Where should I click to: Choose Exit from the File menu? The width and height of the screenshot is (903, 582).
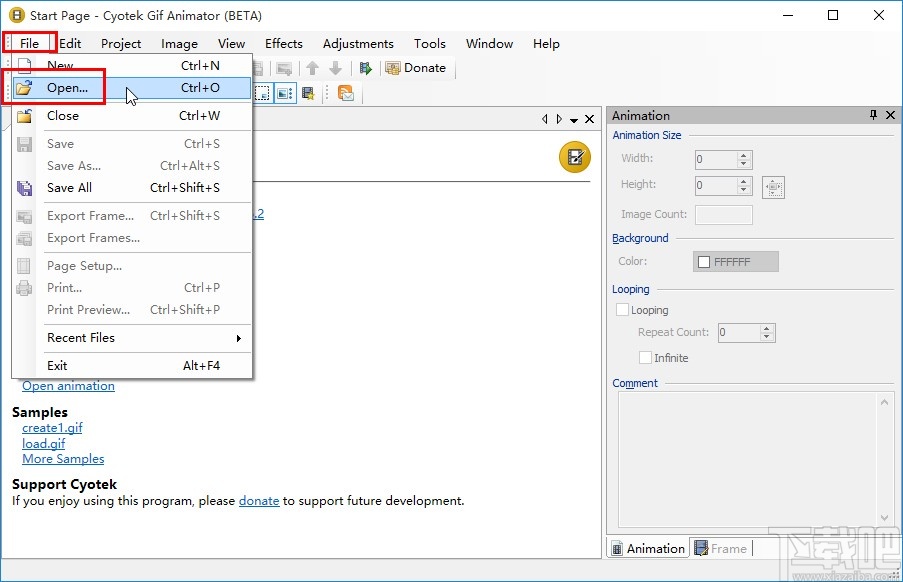tap(131, 366)
